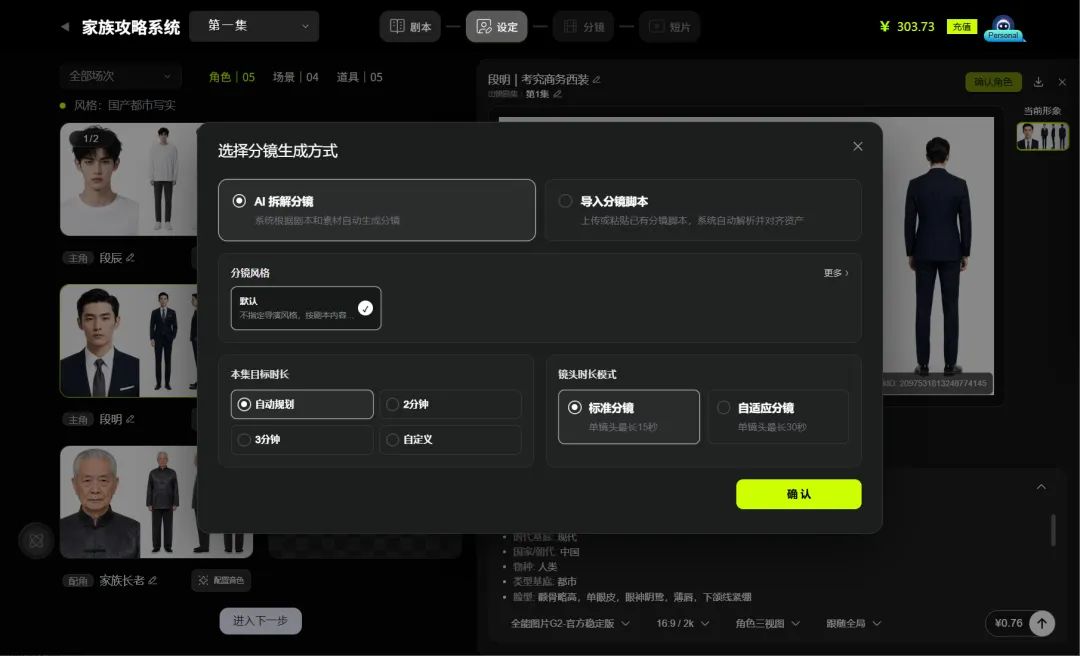Viewport: 1080px width, 656px height.
Task: Open the 跟随全局 dropdown
Action: point(853,624)
